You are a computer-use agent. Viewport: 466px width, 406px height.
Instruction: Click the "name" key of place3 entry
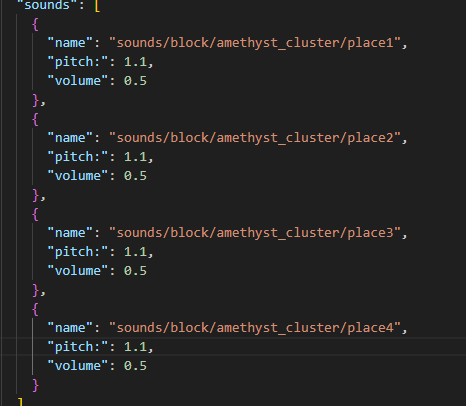click(x=70, y=233)
